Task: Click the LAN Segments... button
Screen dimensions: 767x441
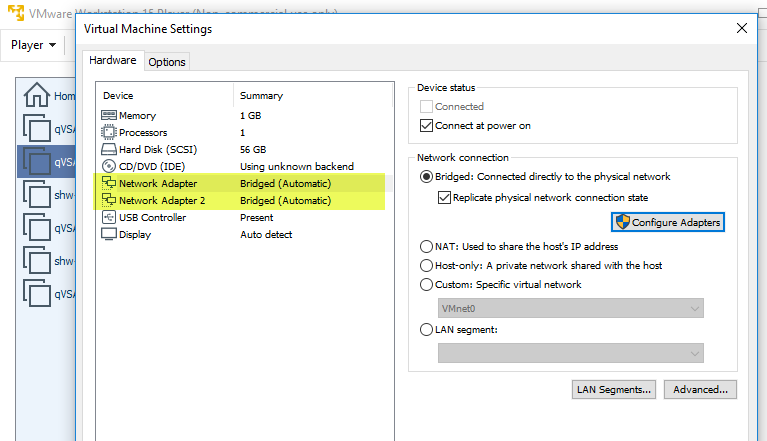Action: tap(614, 390)
